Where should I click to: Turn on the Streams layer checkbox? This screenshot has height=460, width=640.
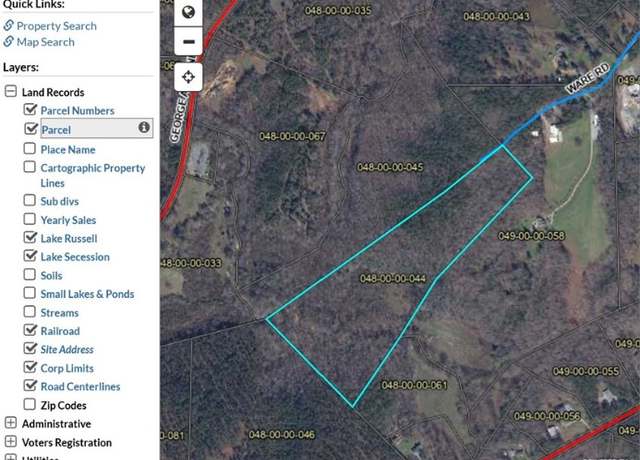(29, 311)
